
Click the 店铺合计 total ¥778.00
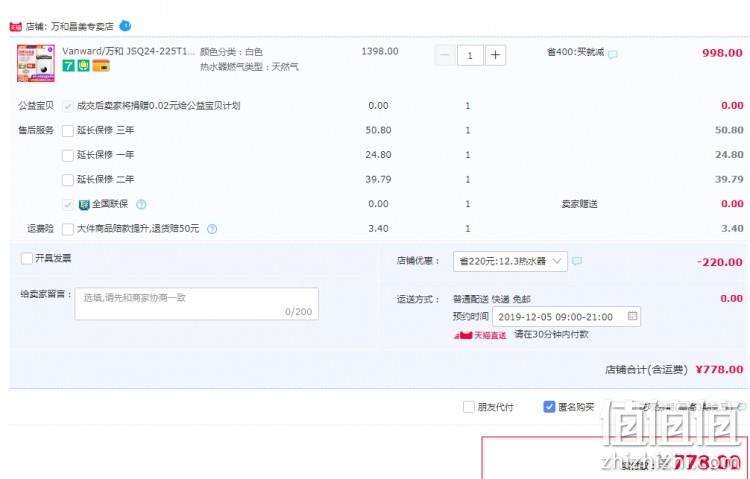[x=719, y=369]
